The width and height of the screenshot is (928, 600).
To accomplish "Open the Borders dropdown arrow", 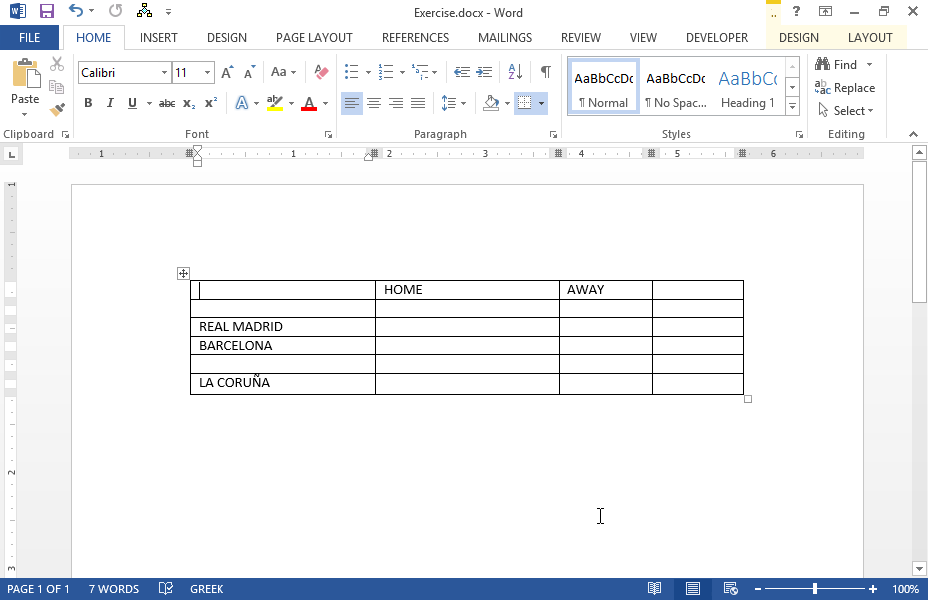I will (x=541, y=104).
